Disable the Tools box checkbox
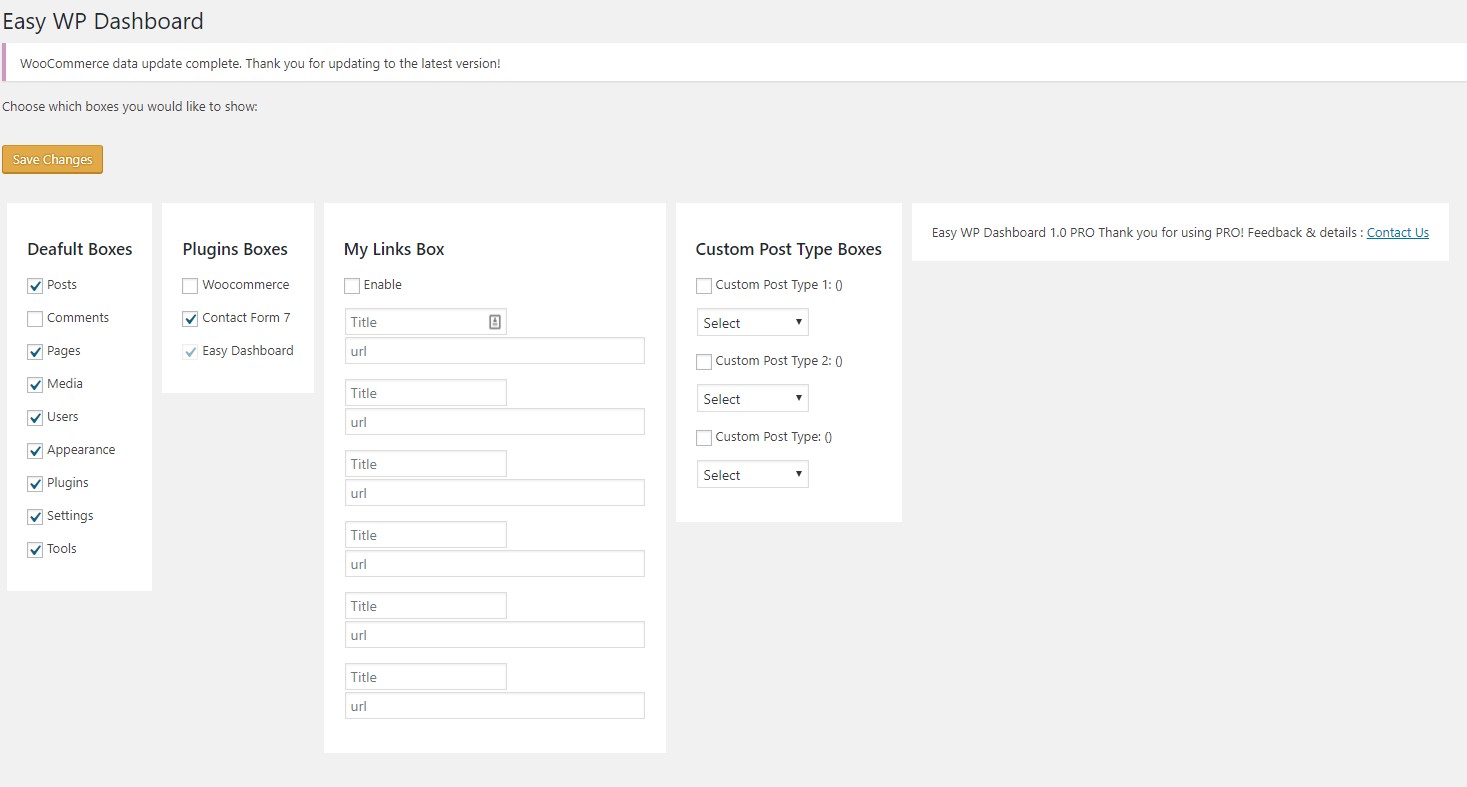Image resolution: width=1467 pixels, height=787 pixels. [35, 550]
